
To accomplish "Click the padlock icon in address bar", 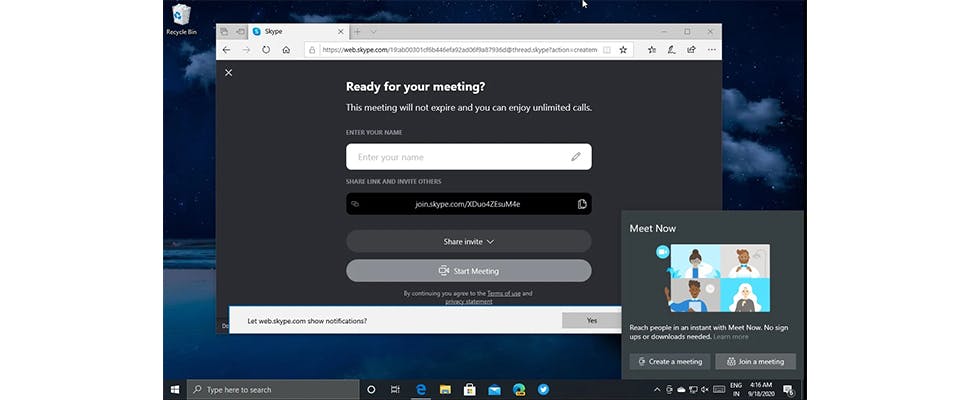I will (312, 50).
